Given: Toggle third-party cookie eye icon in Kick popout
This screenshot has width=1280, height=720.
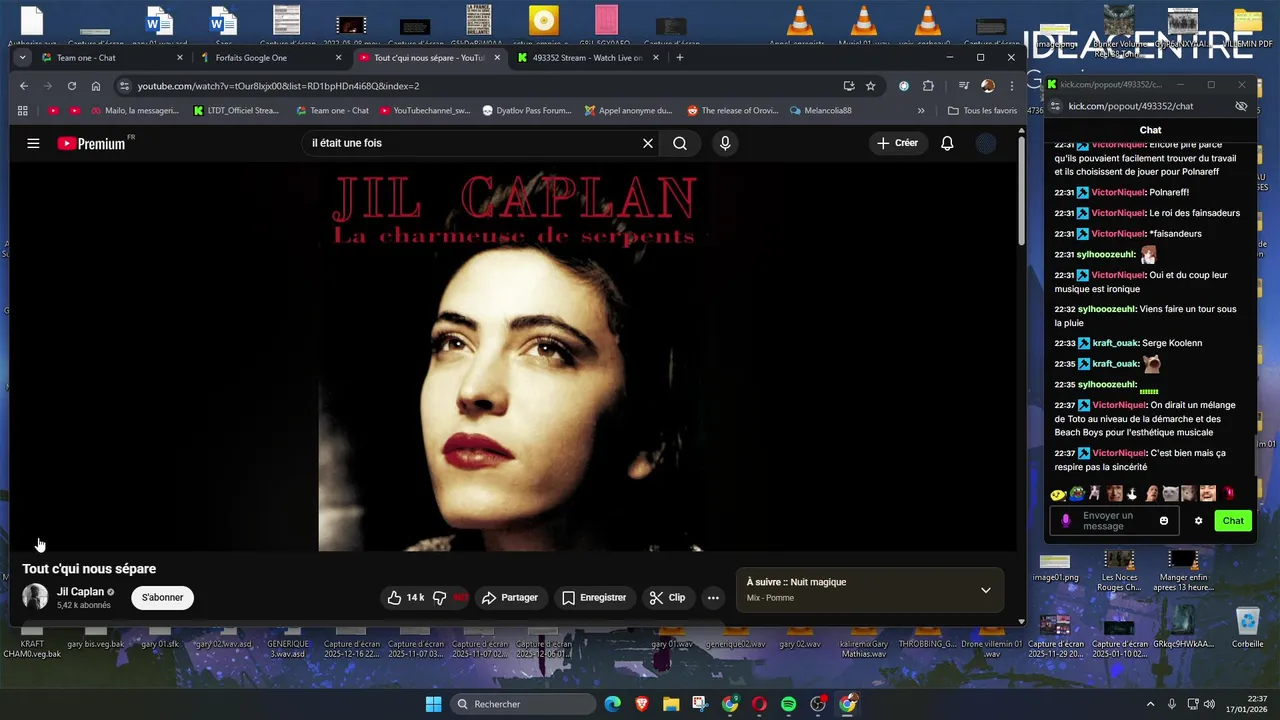Looking at the screenshot, I should click(x=1241, y=106).
